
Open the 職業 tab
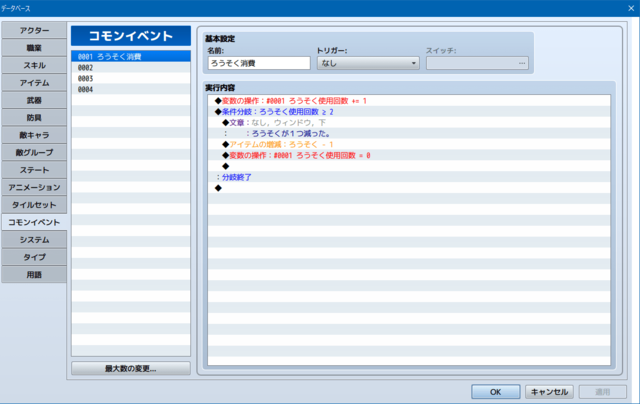(34, 48)
